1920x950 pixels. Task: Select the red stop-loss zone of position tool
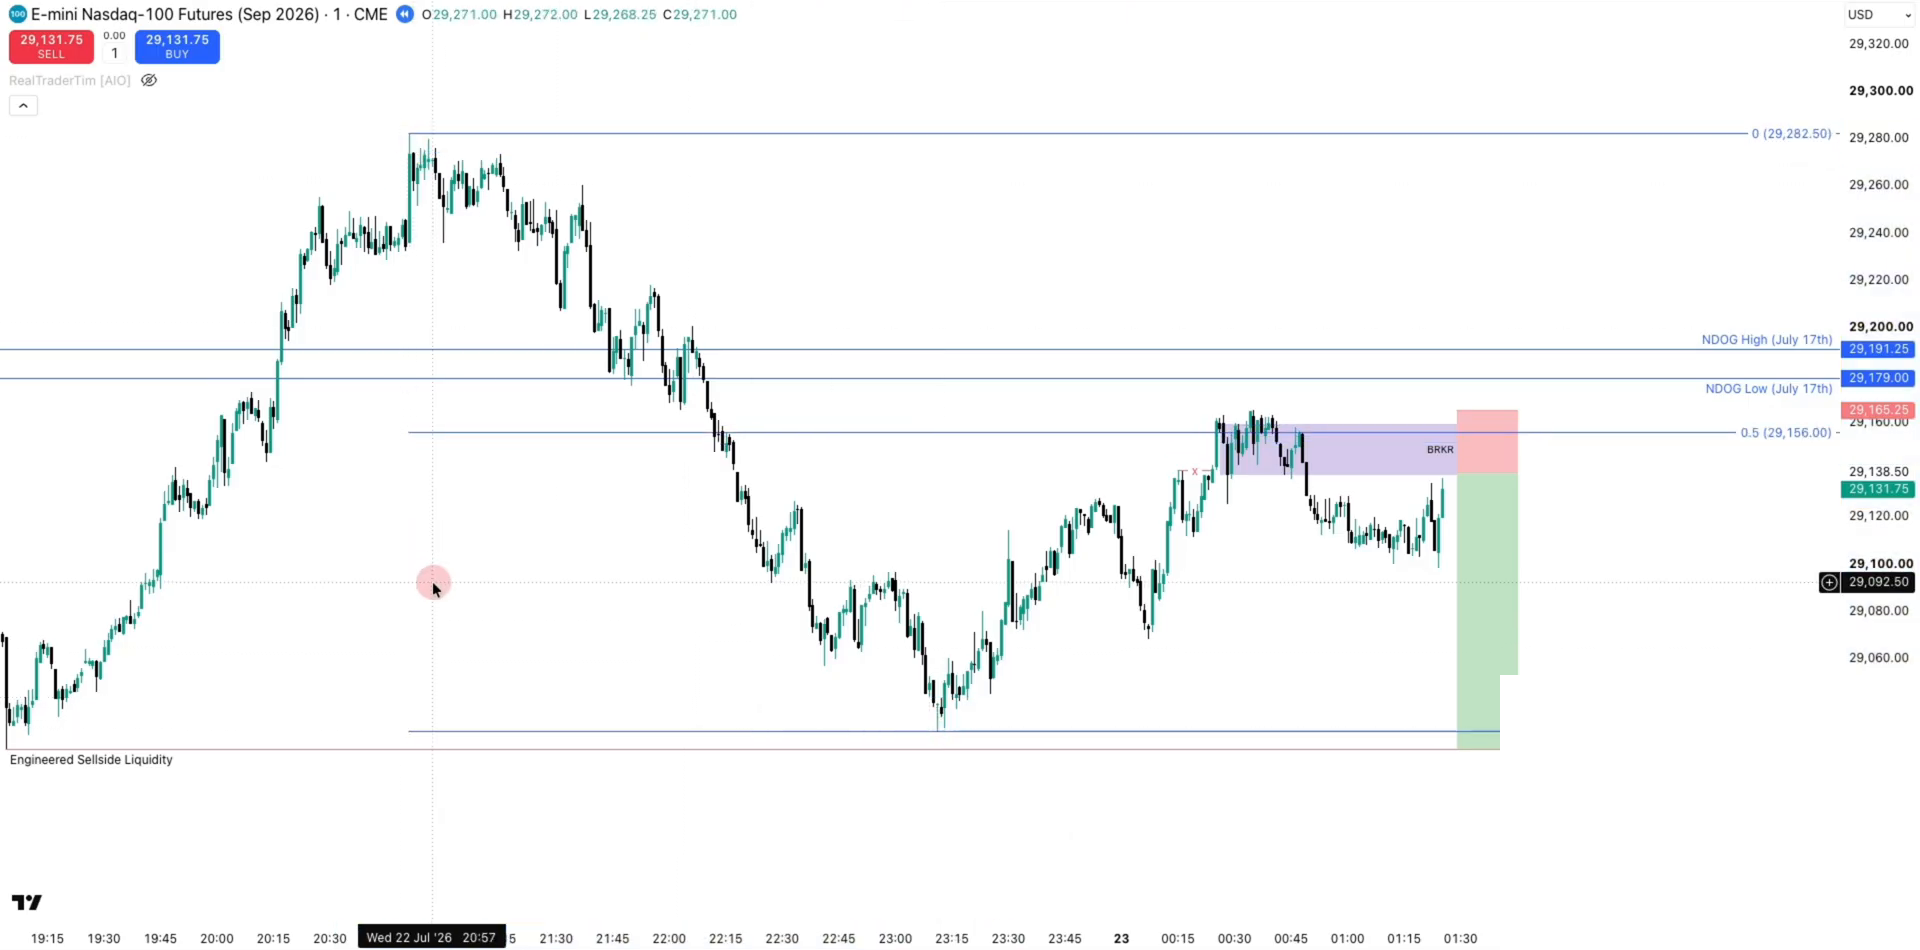point(1487,441)
